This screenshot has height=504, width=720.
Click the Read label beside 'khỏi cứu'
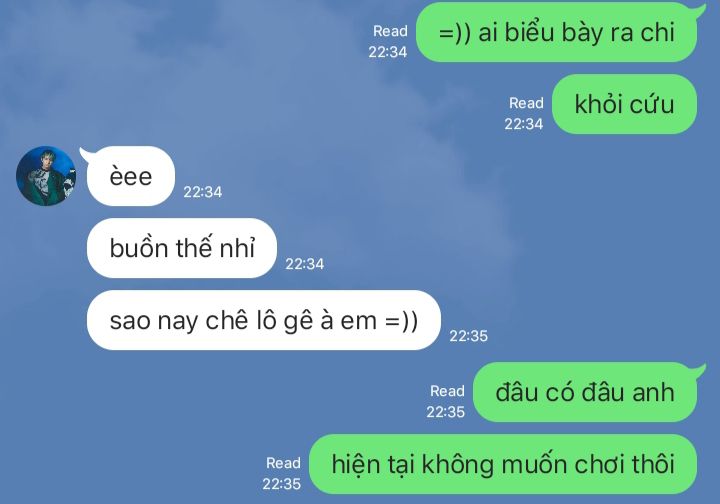pos(526,103)
